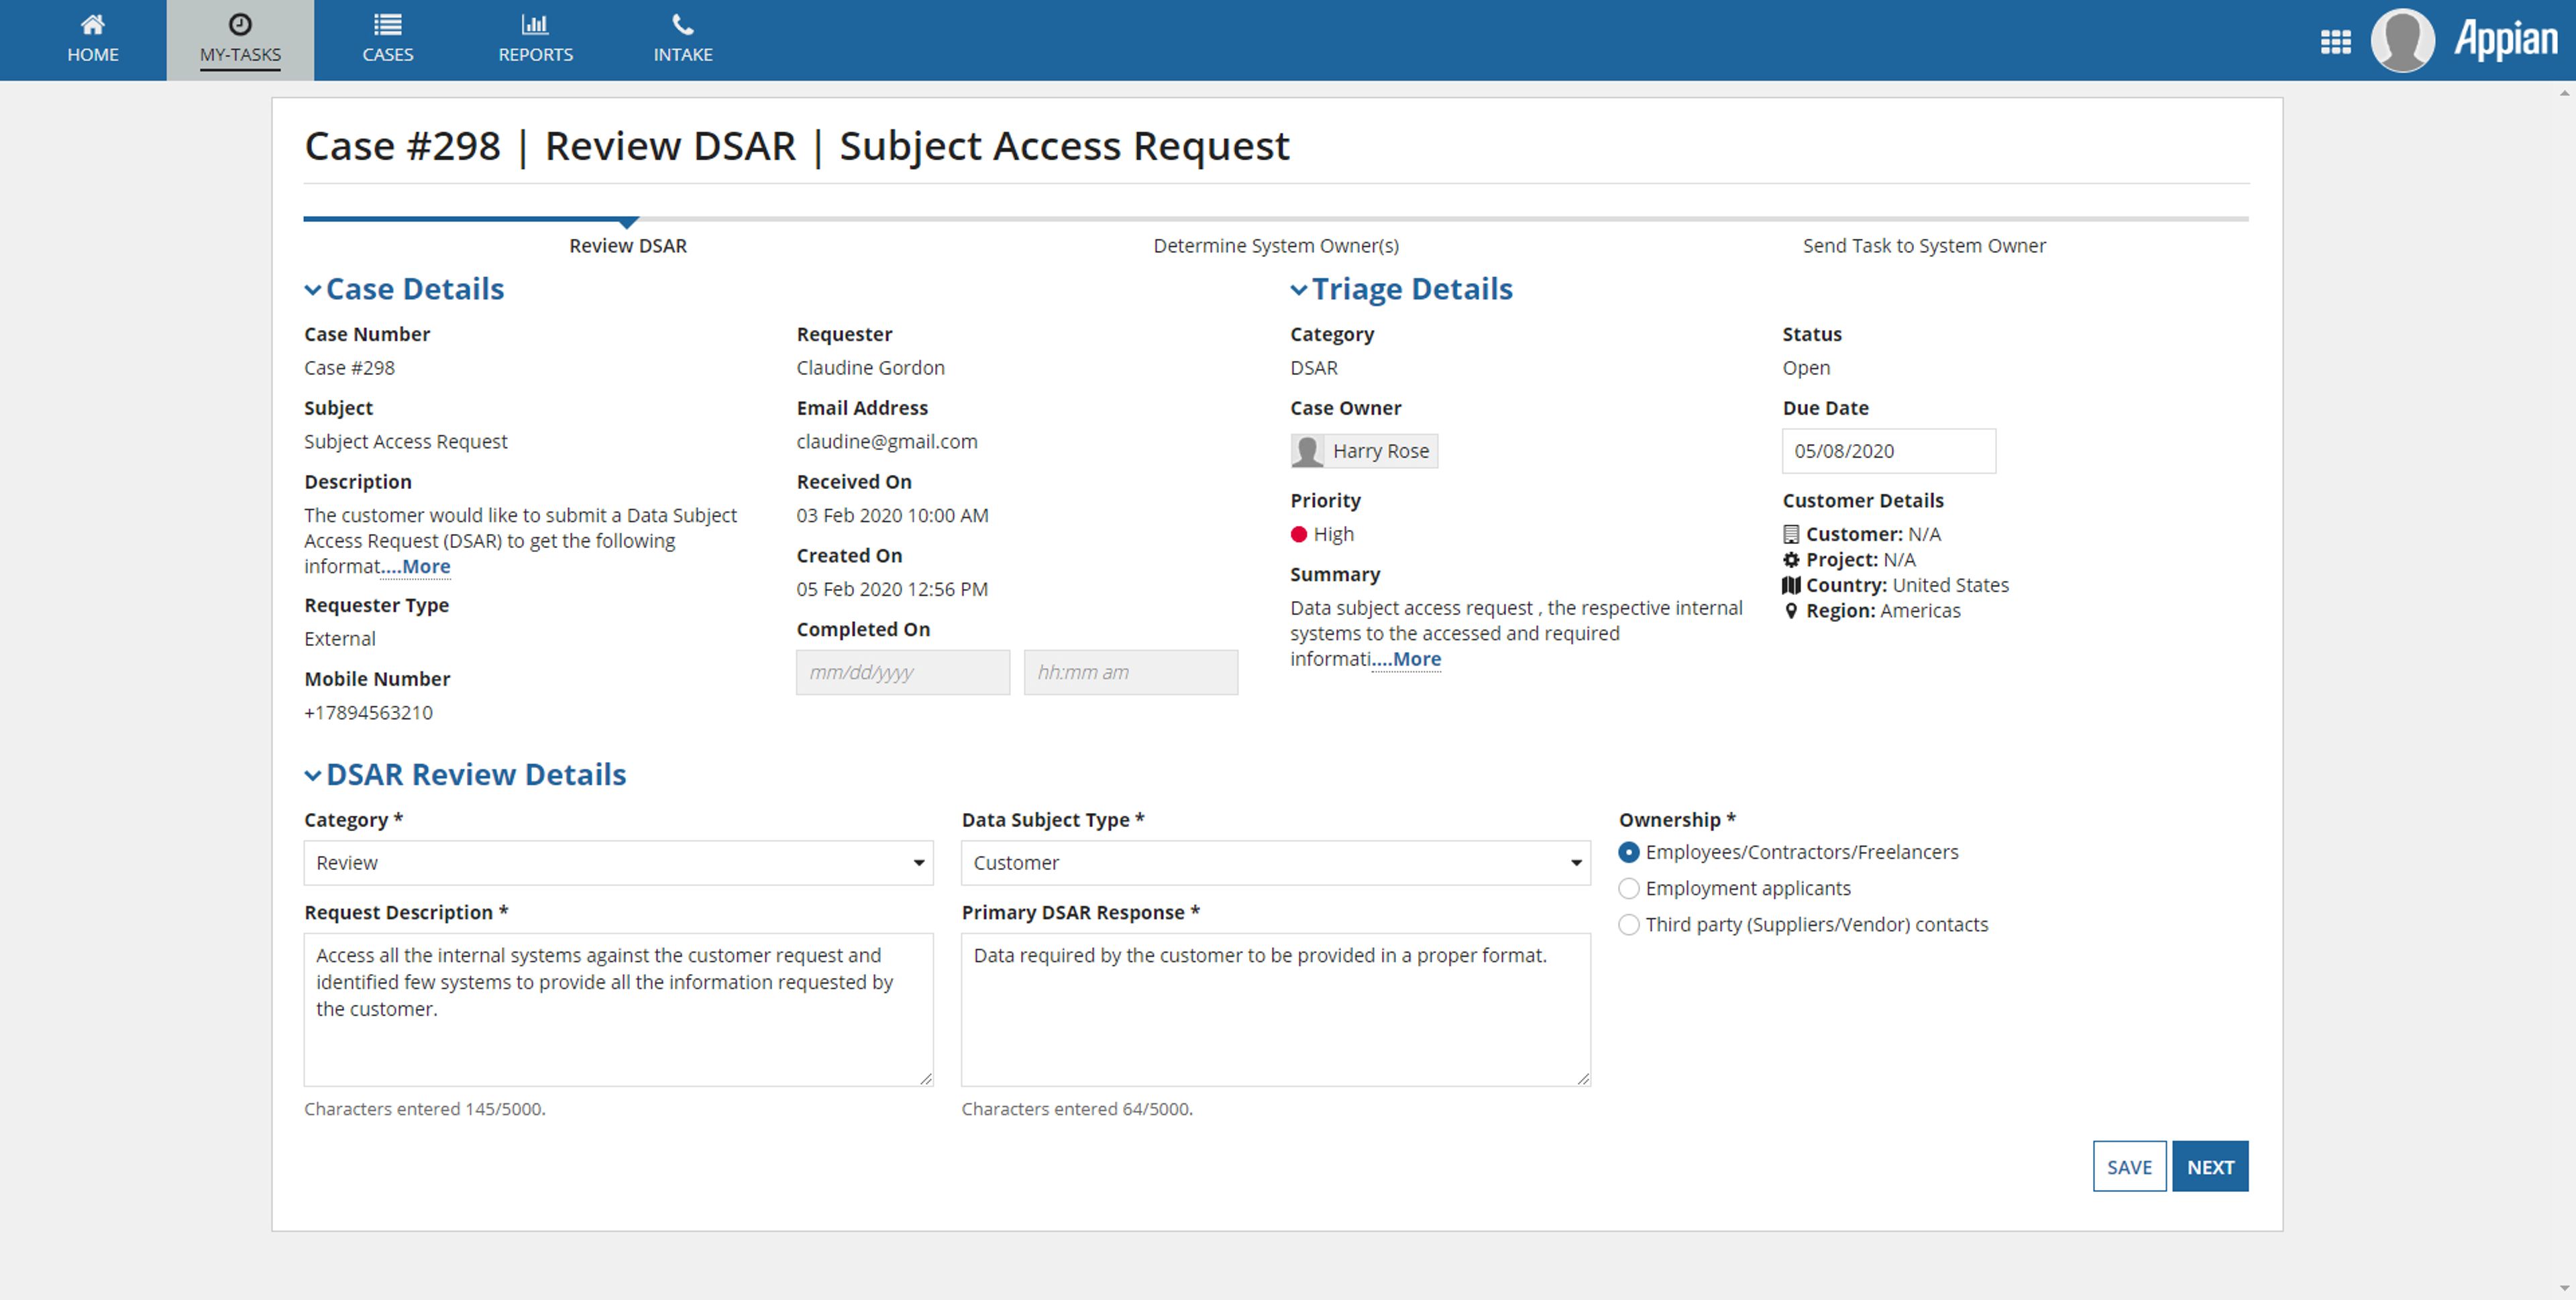This screenshot has width=2576, height=1300.
Task: Open the app grid navigation menu
Action: [2335, 42]
